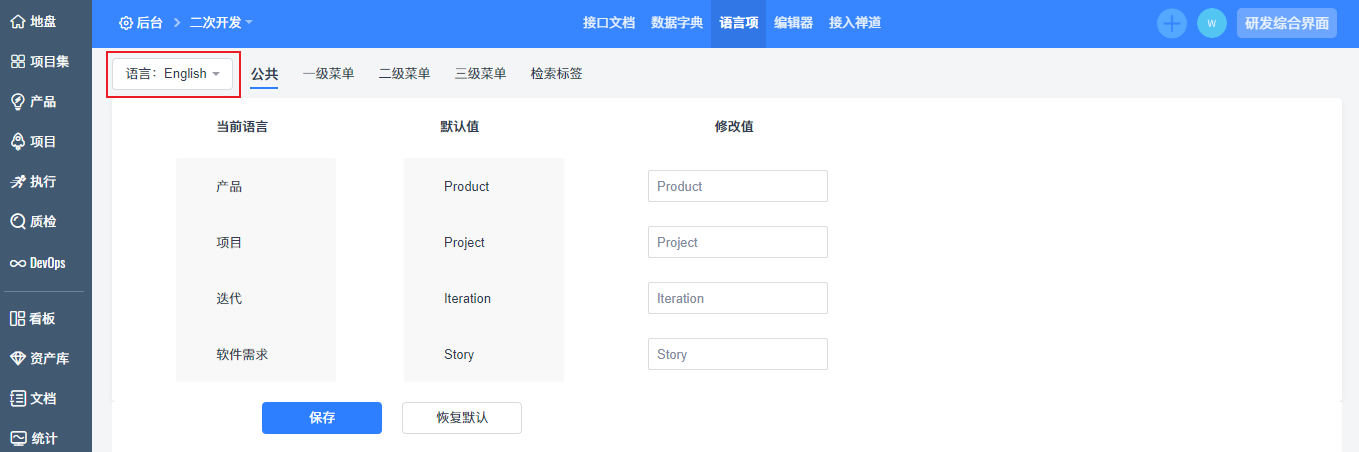Click the blue plus create button
Screen dimensions: 1359x452
pyautogui.click(x=1172, y=23)
